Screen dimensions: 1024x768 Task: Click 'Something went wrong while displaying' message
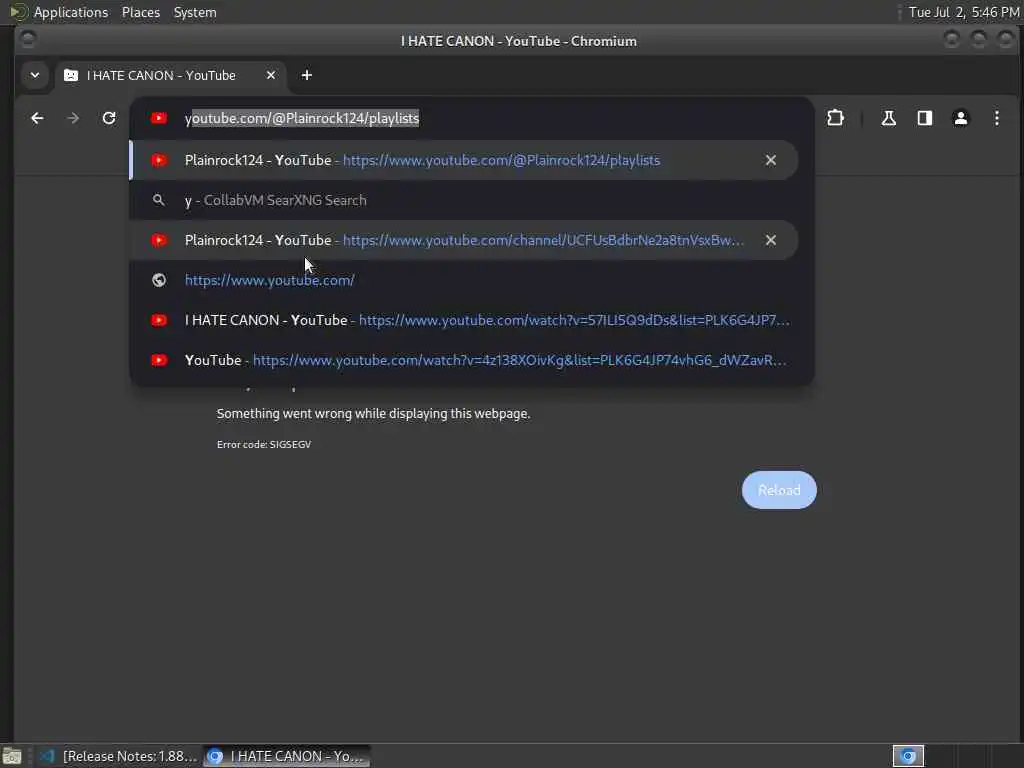coord(374,413)
